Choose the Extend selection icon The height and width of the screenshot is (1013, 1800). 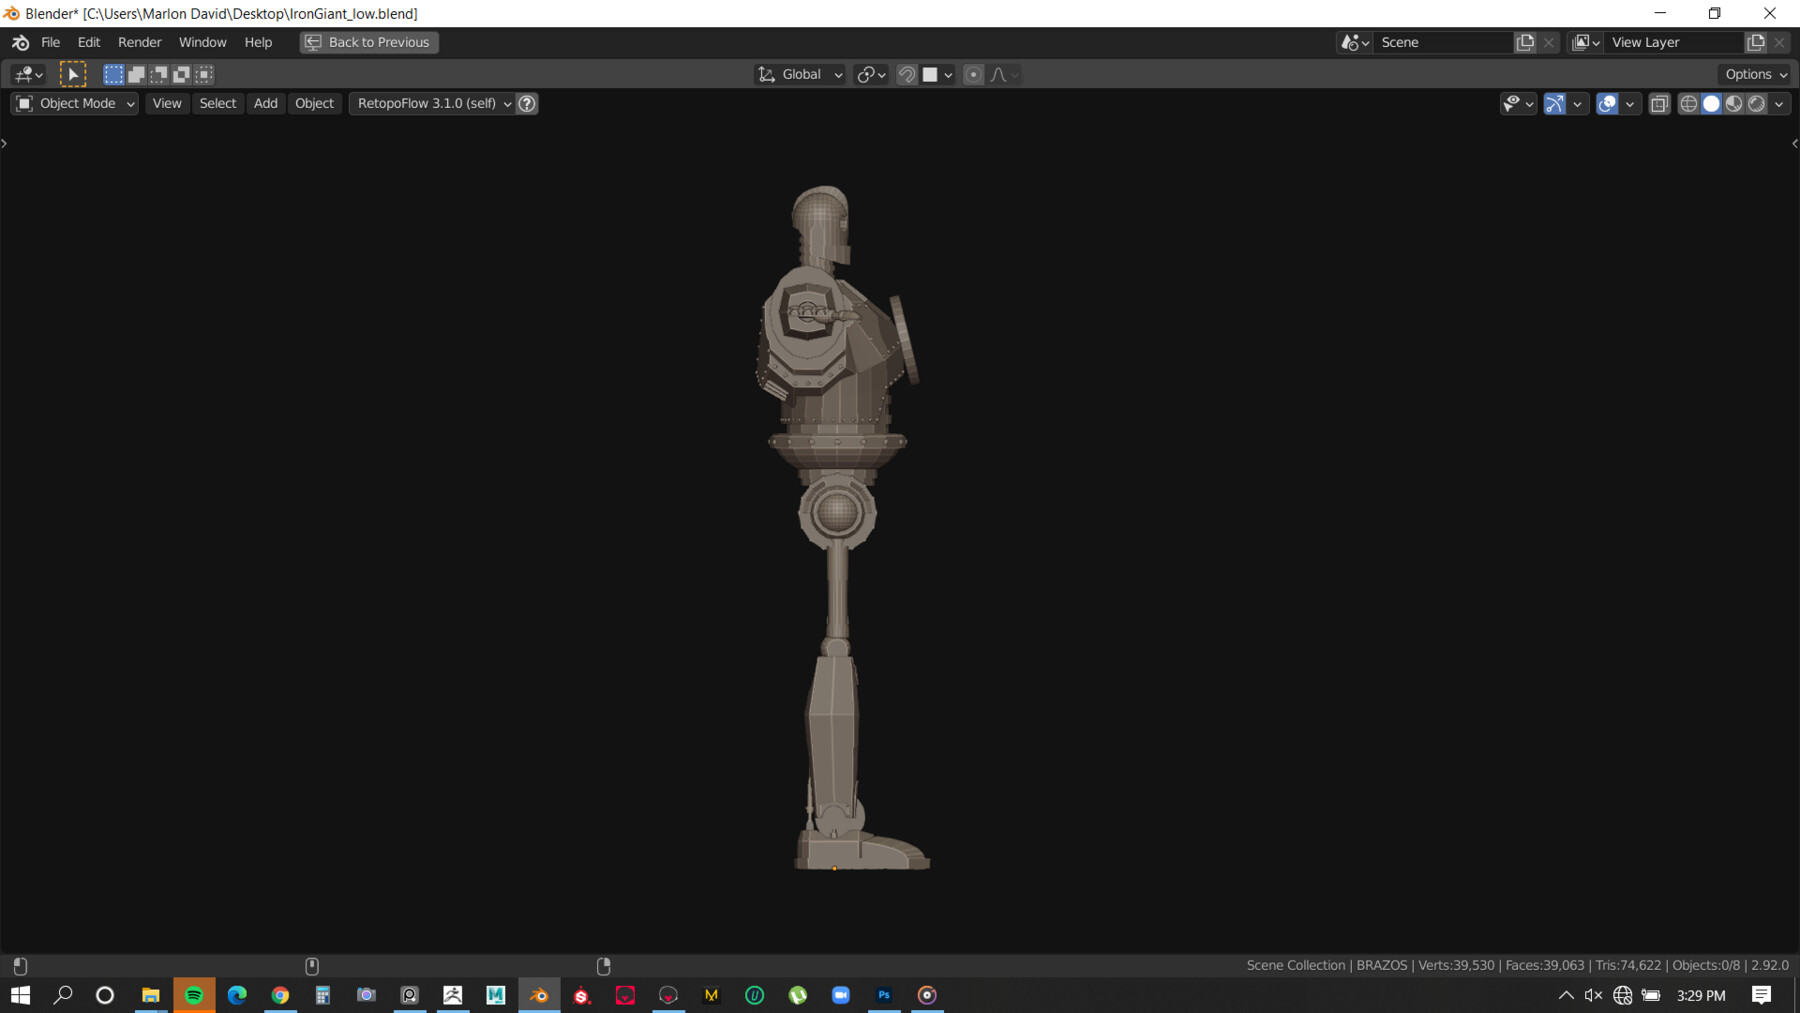coord(135,74)
